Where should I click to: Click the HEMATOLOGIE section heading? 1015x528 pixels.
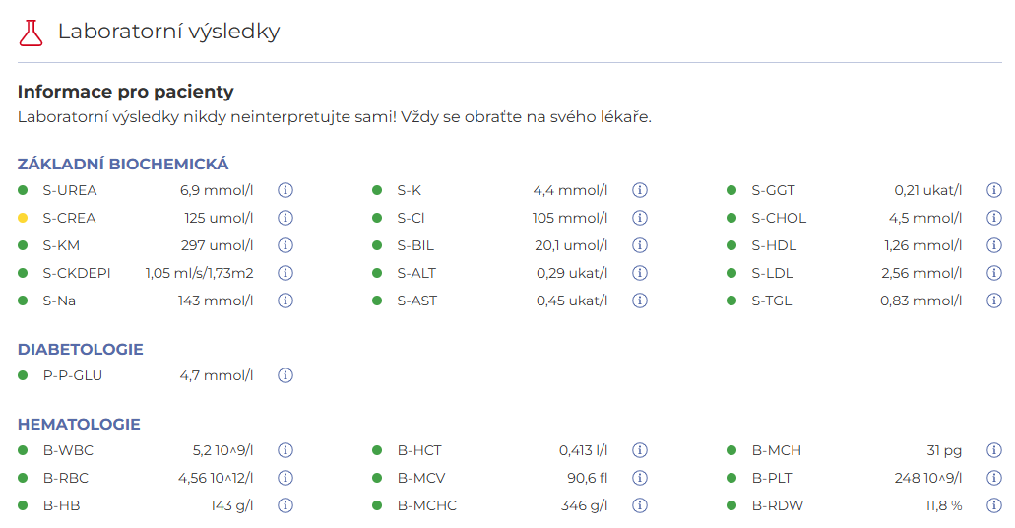pos(79,424)
